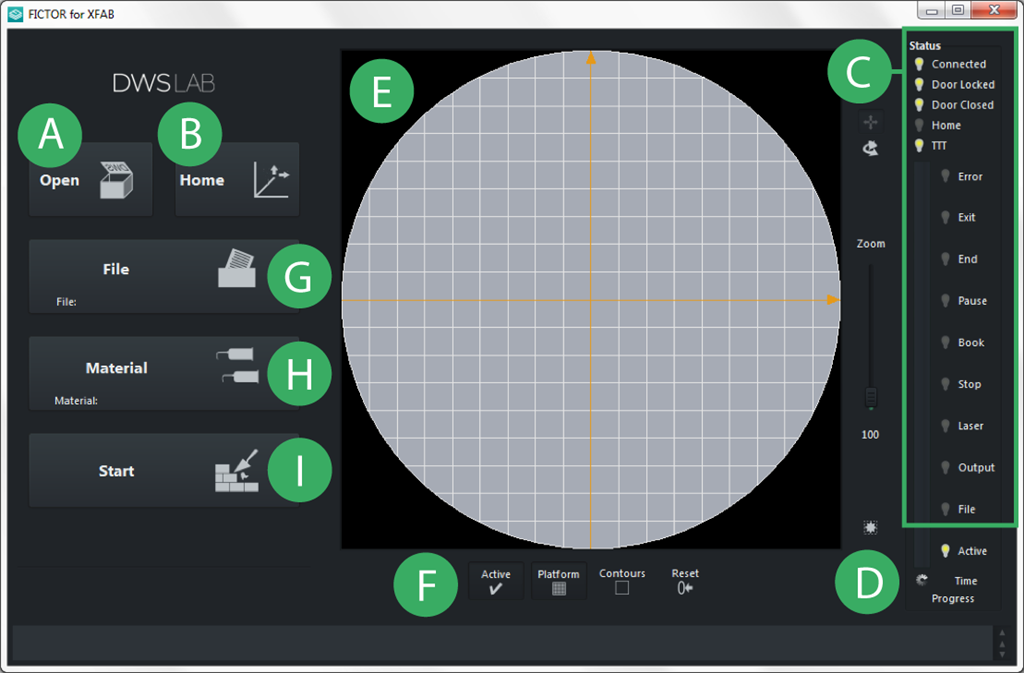Click the Connected status bulb
1024x673 pixels.
pyautogui.click(x=919, y=64)
